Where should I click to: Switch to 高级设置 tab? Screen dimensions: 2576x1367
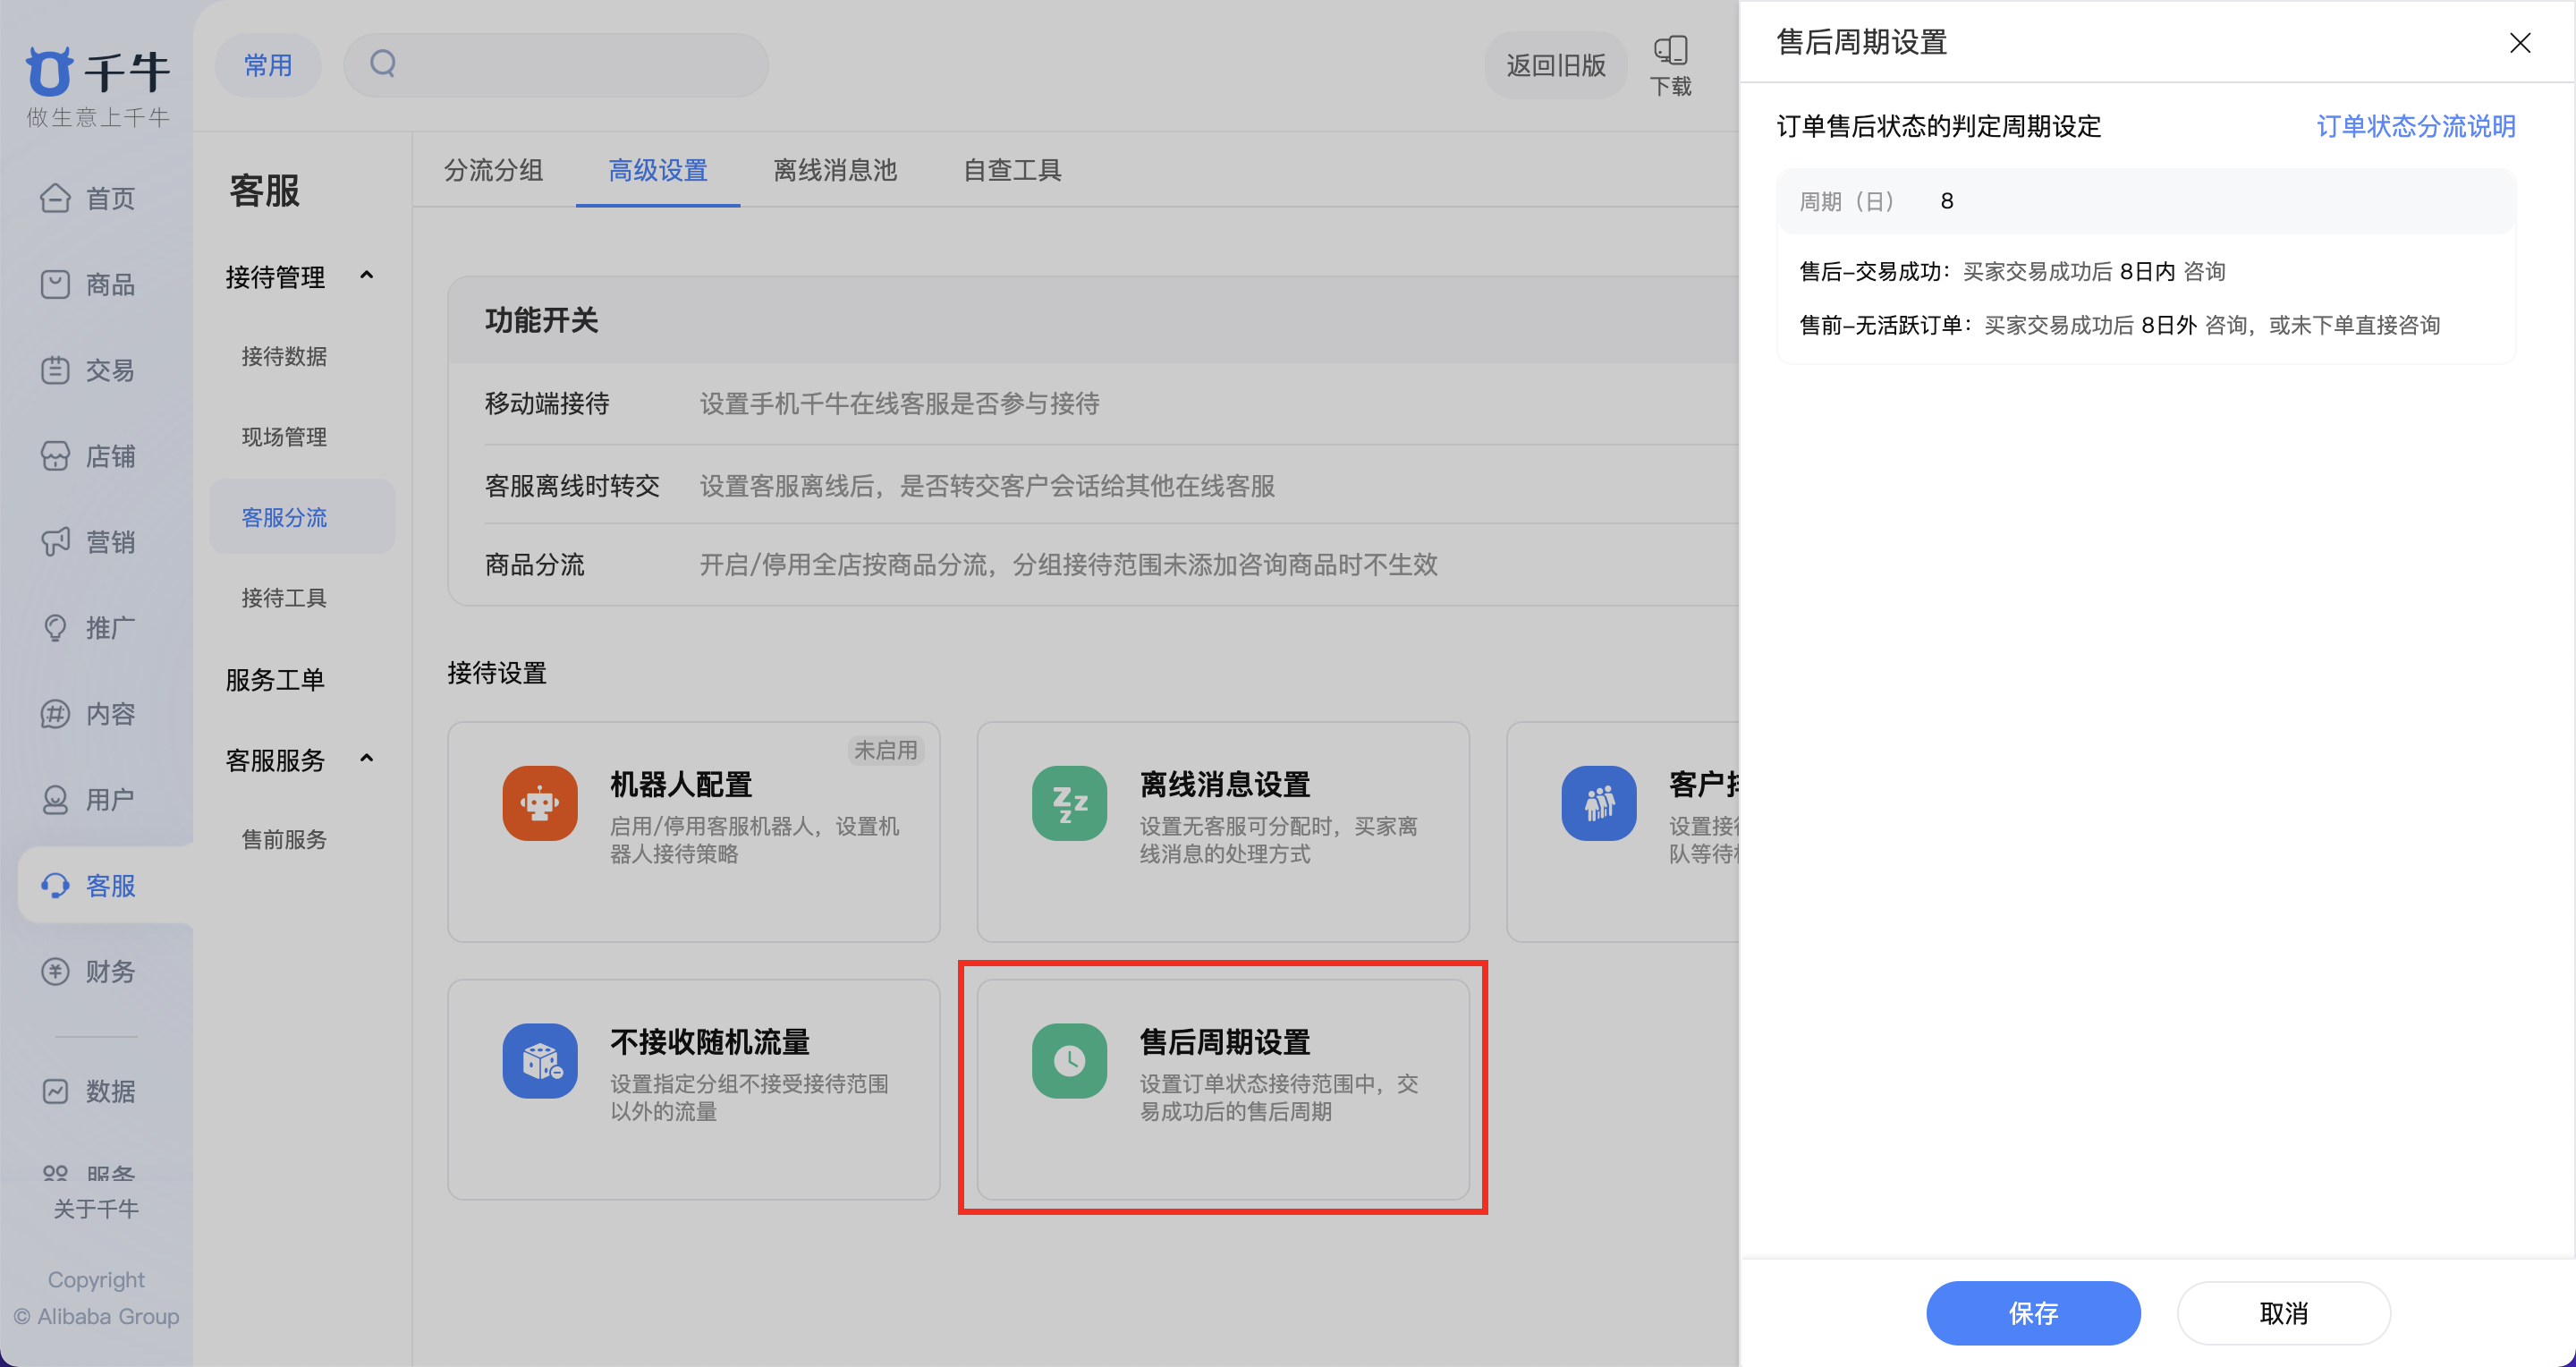click(x=658, y=170)
